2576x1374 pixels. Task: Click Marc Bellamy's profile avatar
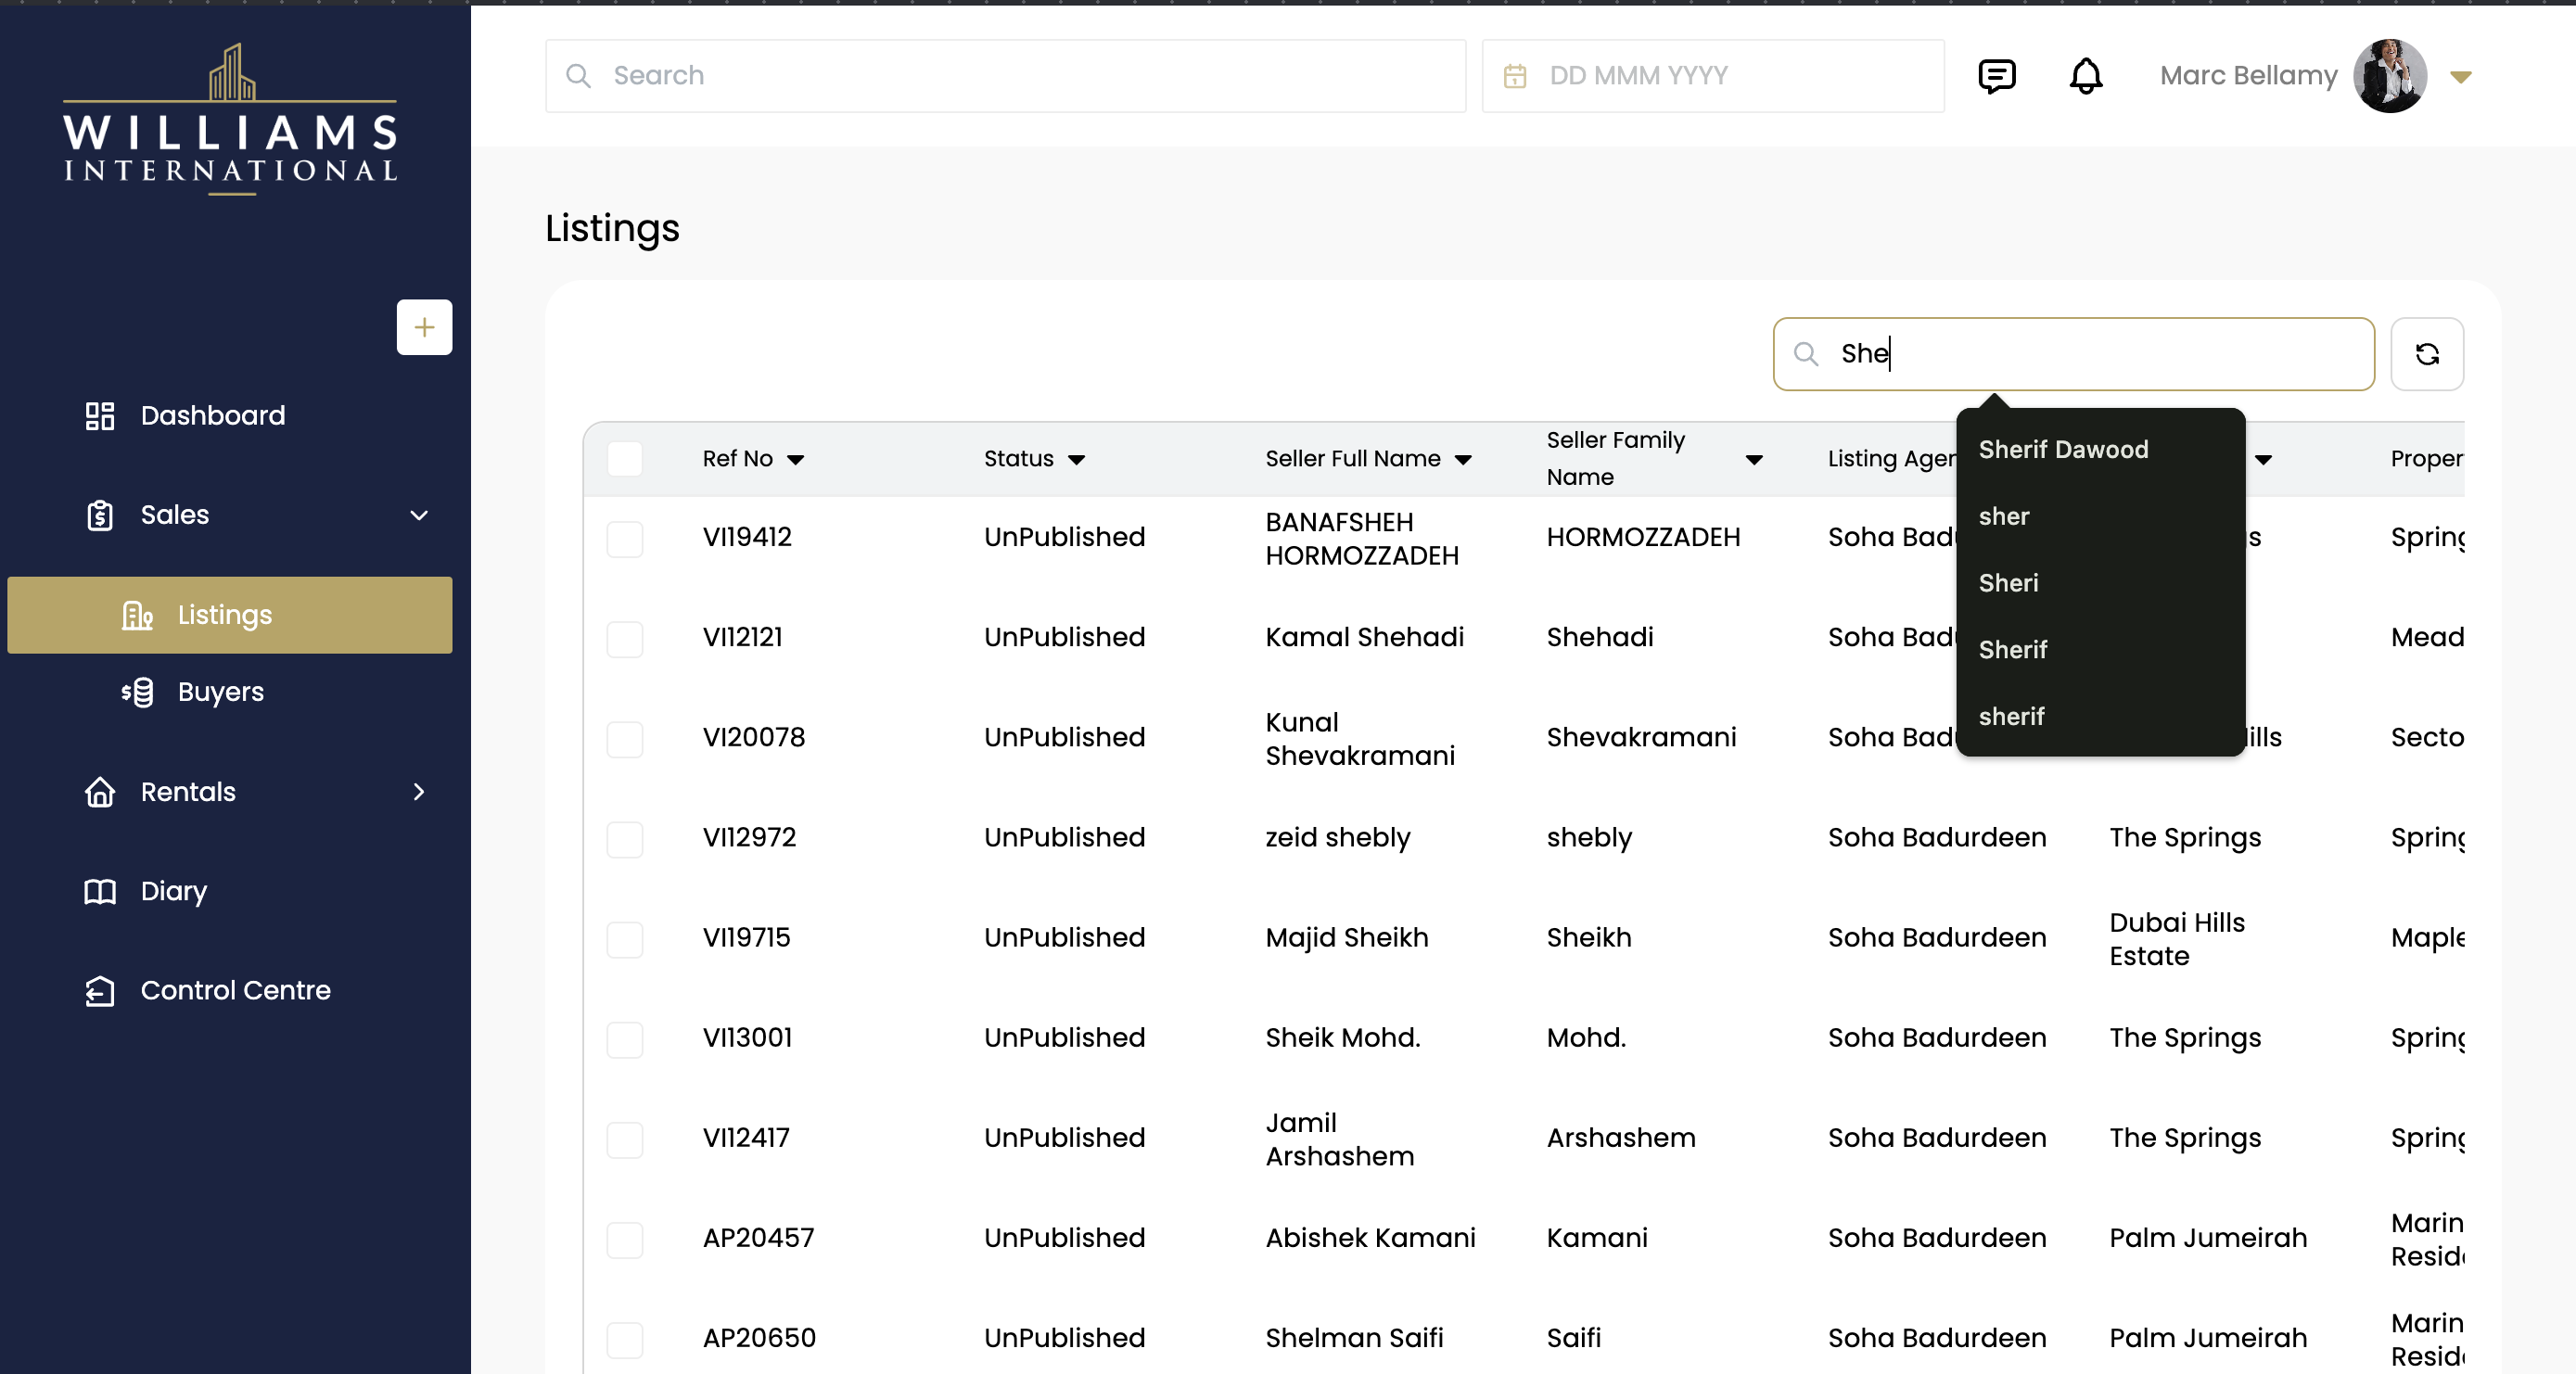[2389, 76]
